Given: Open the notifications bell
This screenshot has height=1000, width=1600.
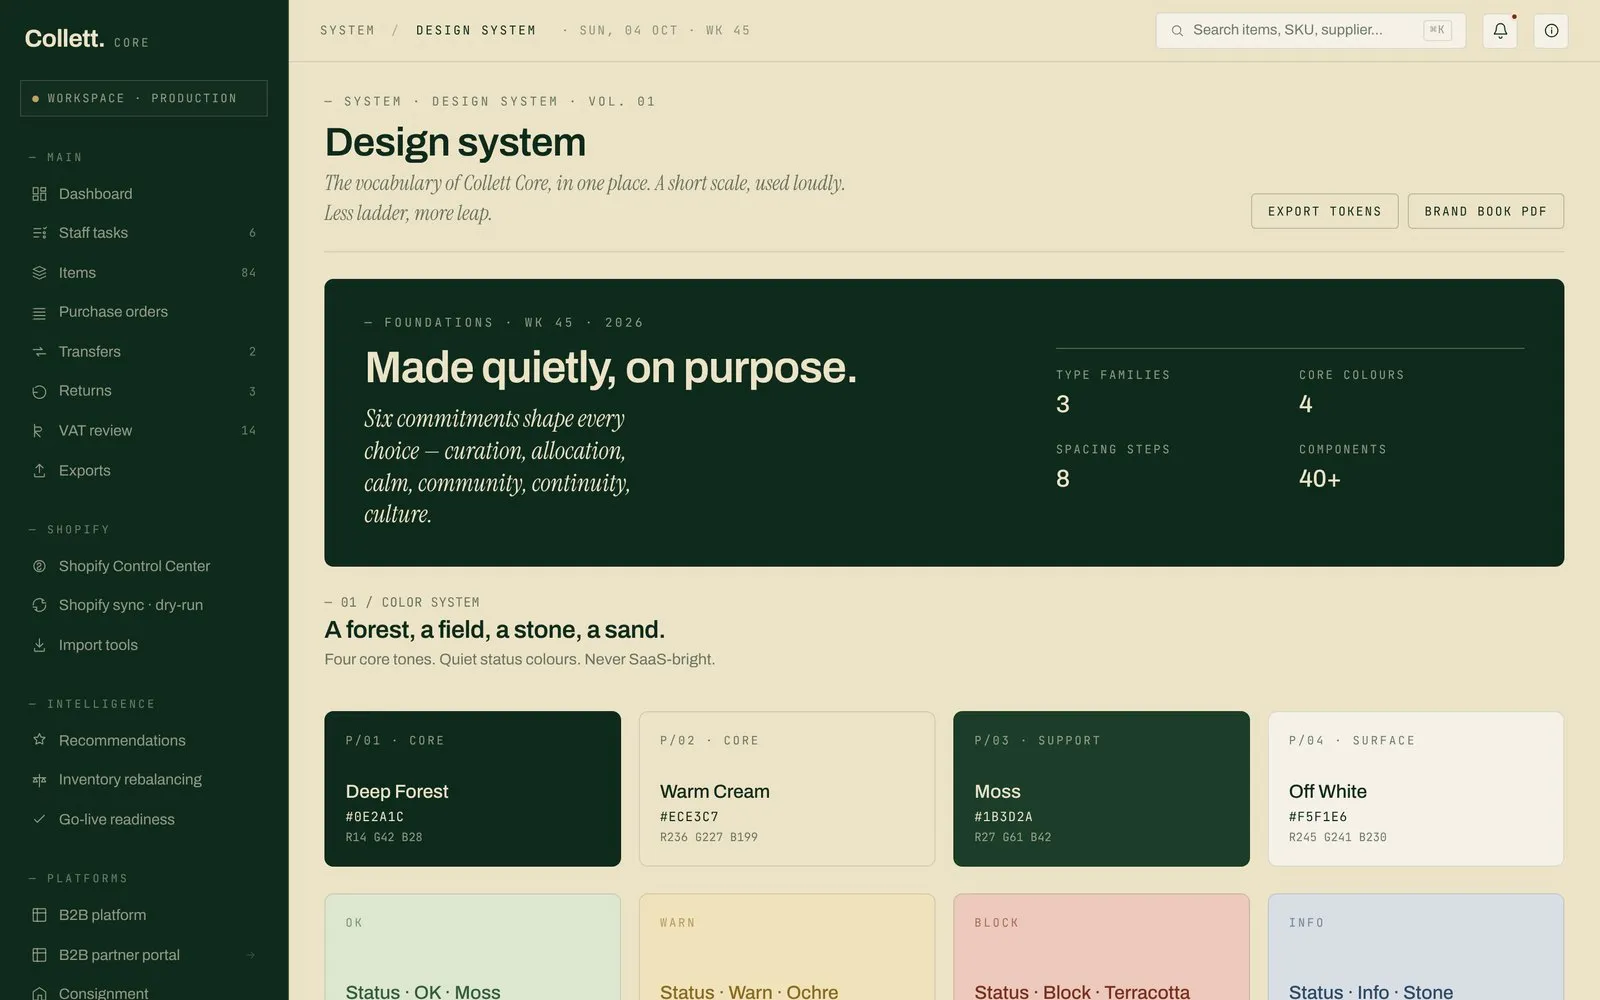Looking at the screenshot, I should [1500, 31].
